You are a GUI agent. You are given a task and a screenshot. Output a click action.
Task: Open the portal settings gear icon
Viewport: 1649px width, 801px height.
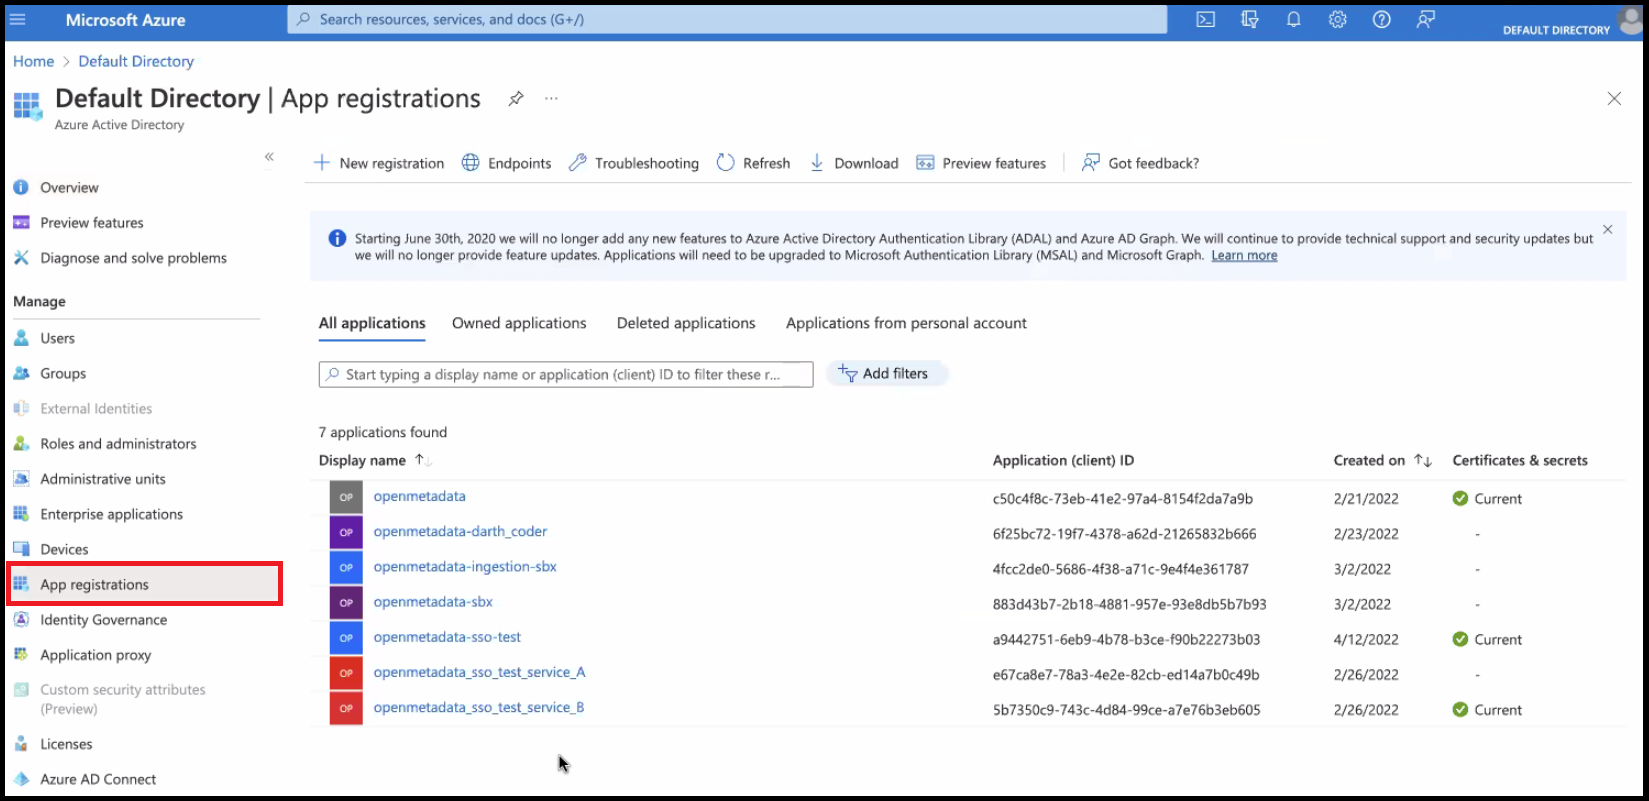pyautogui.click(x=1337, y=20)
